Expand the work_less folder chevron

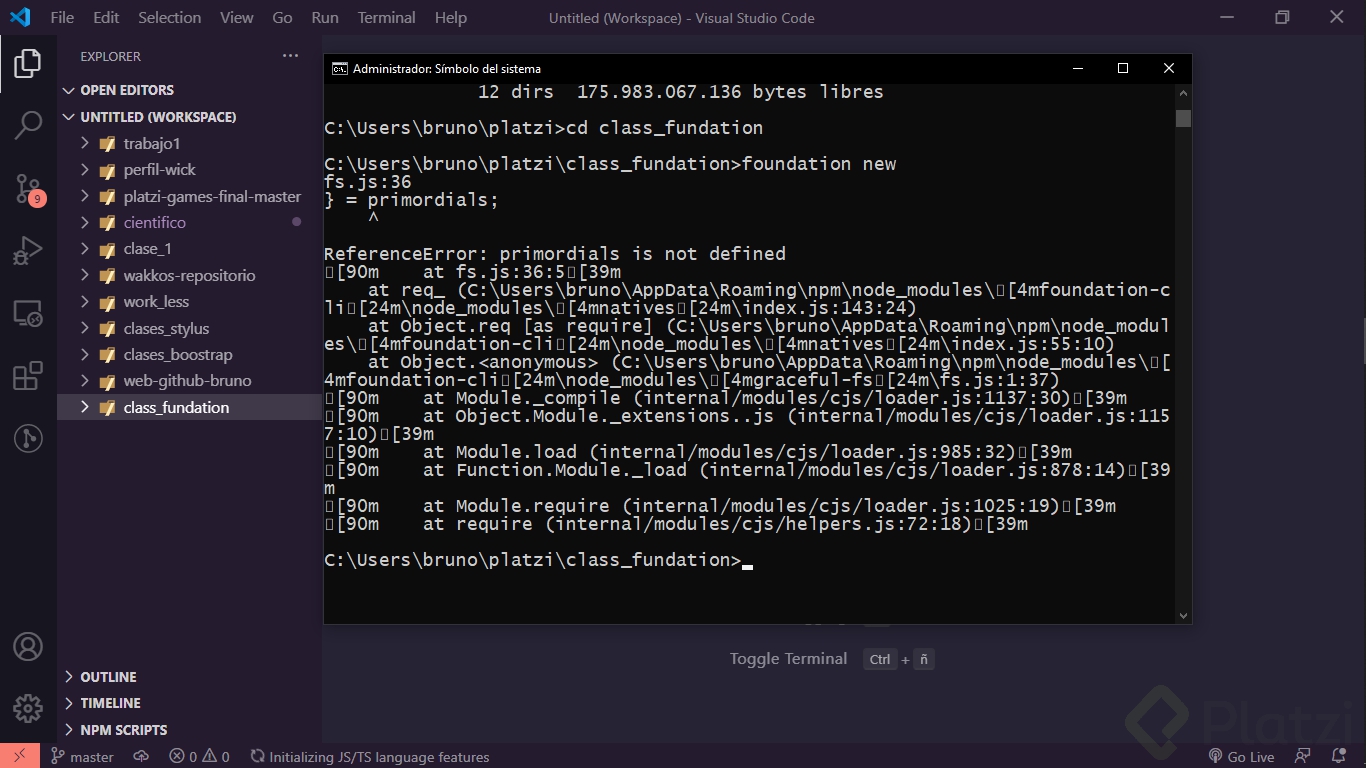point(85,302)
